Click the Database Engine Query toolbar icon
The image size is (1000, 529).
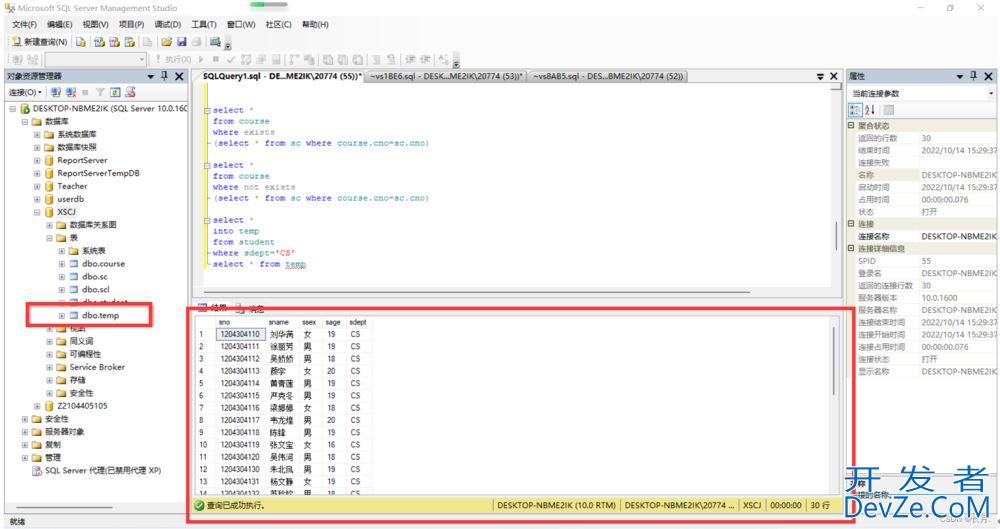(81, 41)
